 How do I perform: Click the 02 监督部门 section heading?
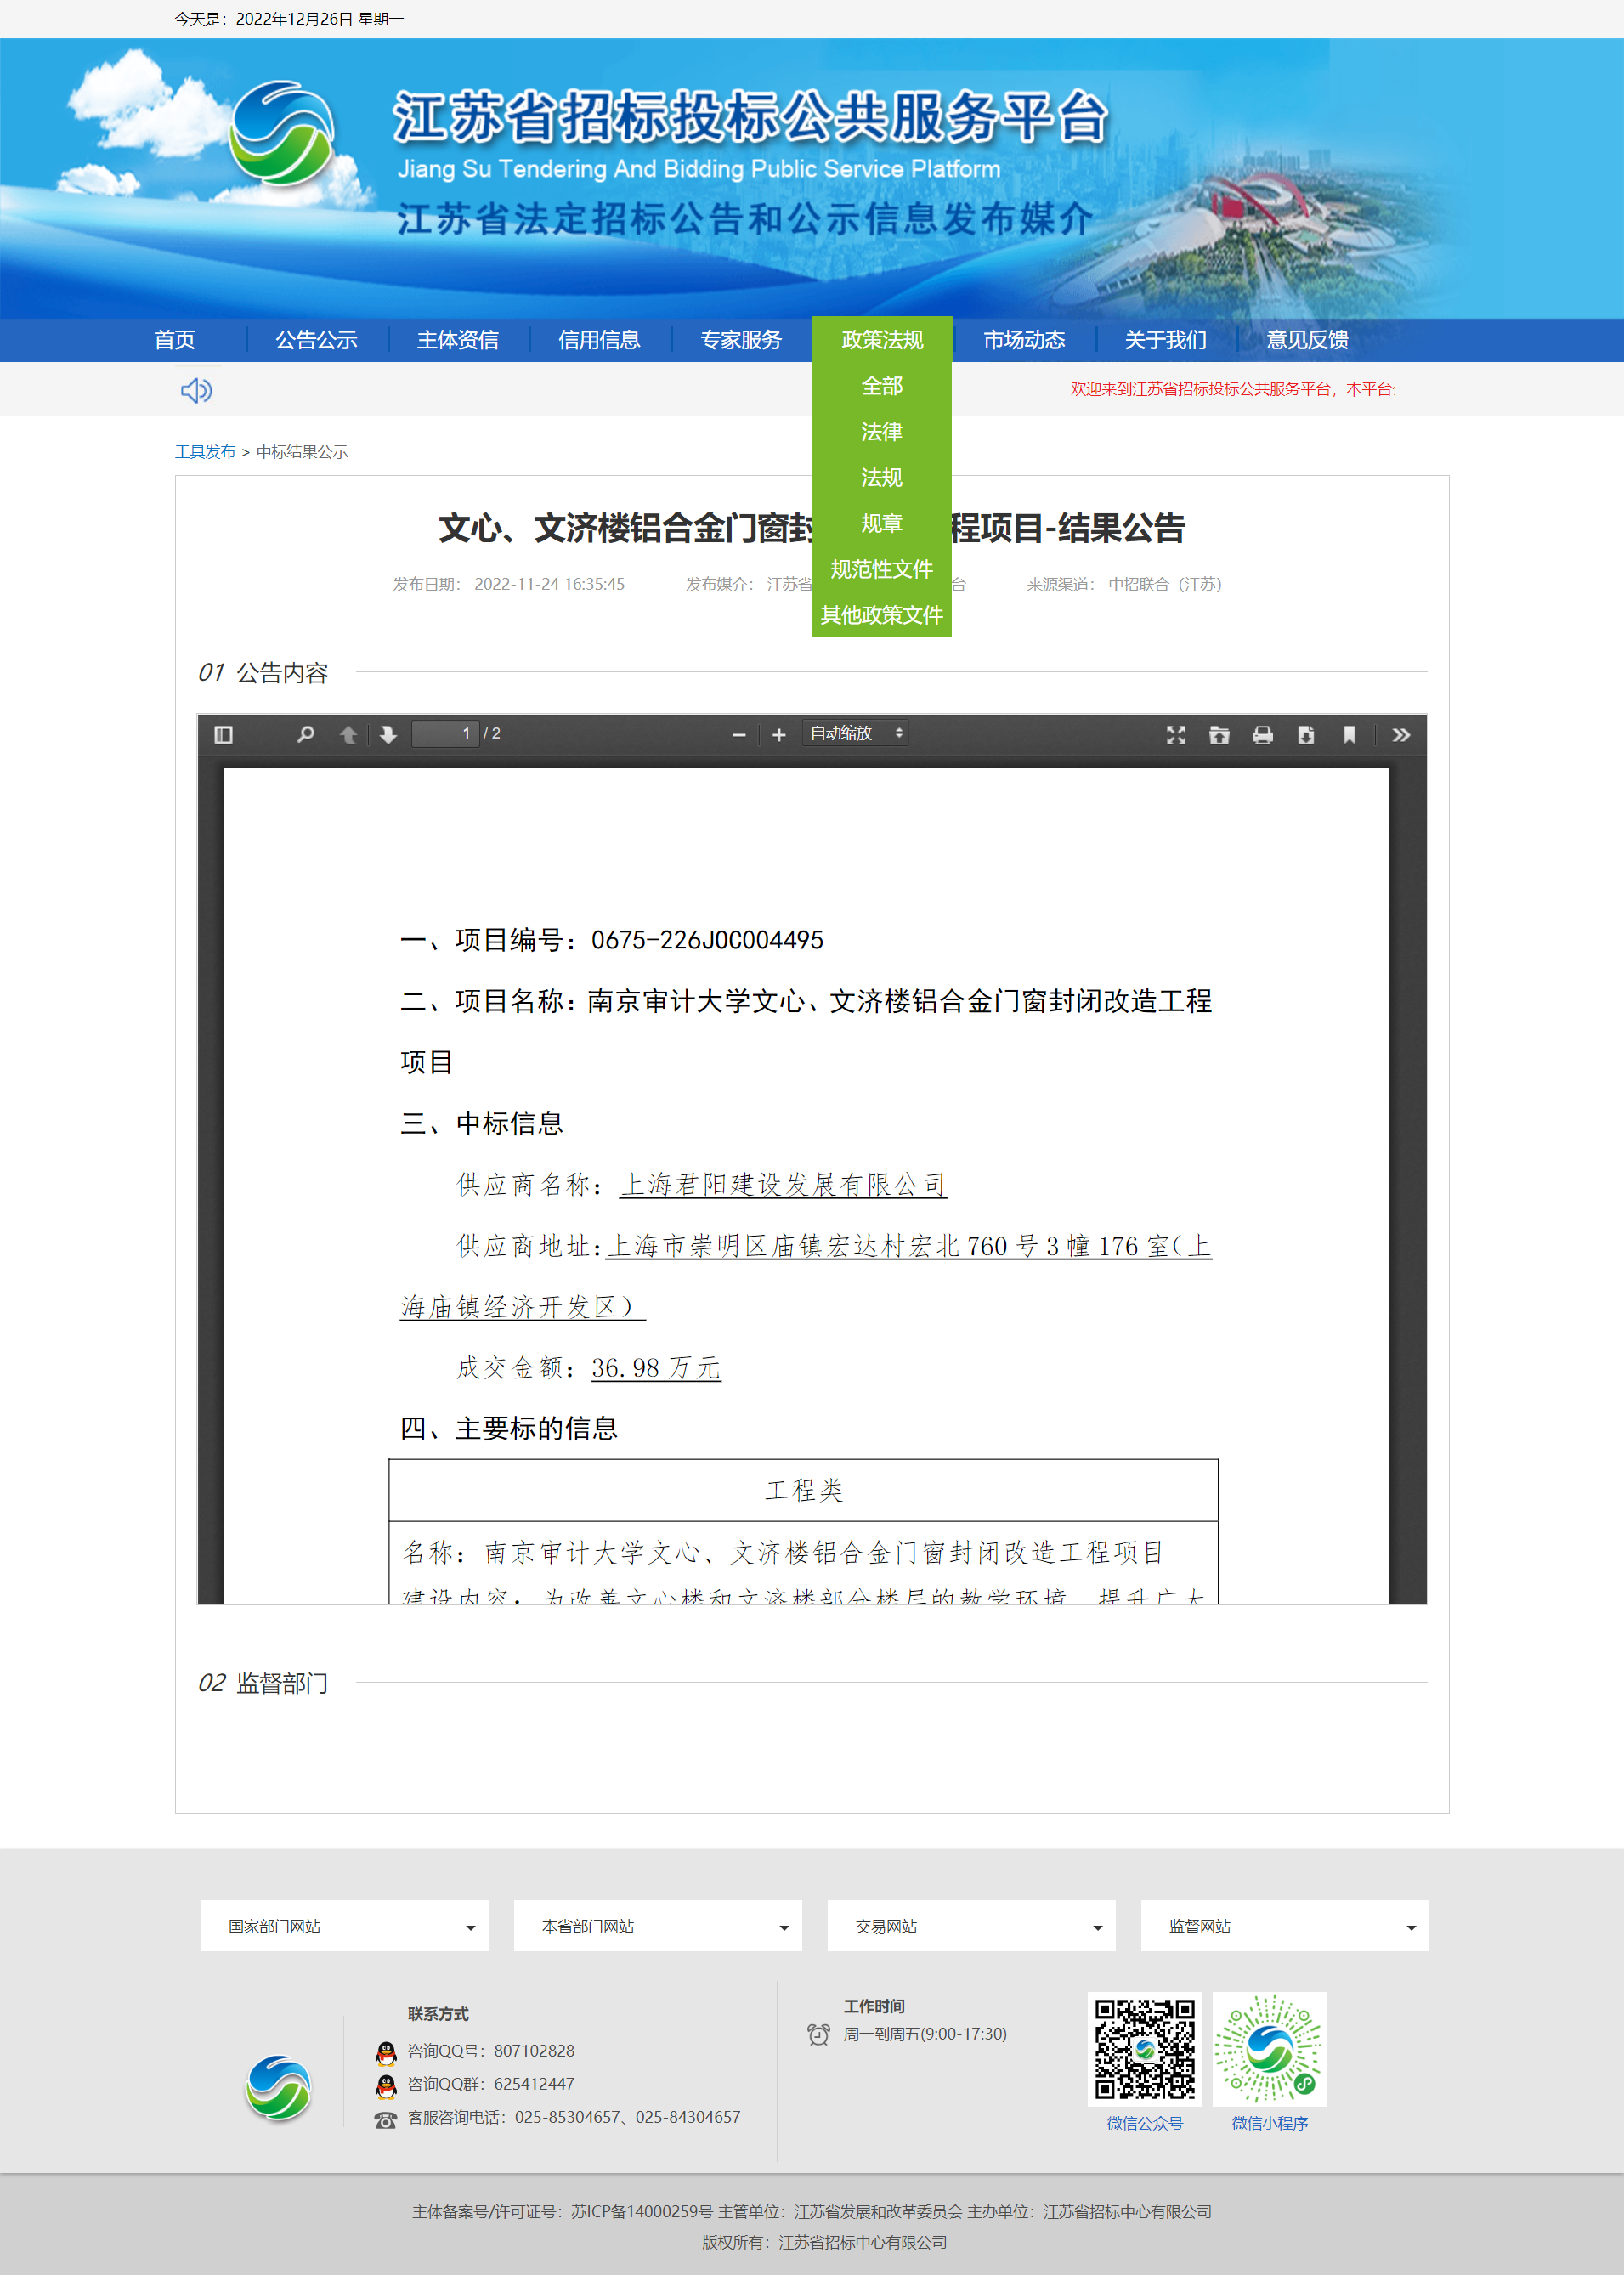pyautogui.click(x=263, y=1683)
